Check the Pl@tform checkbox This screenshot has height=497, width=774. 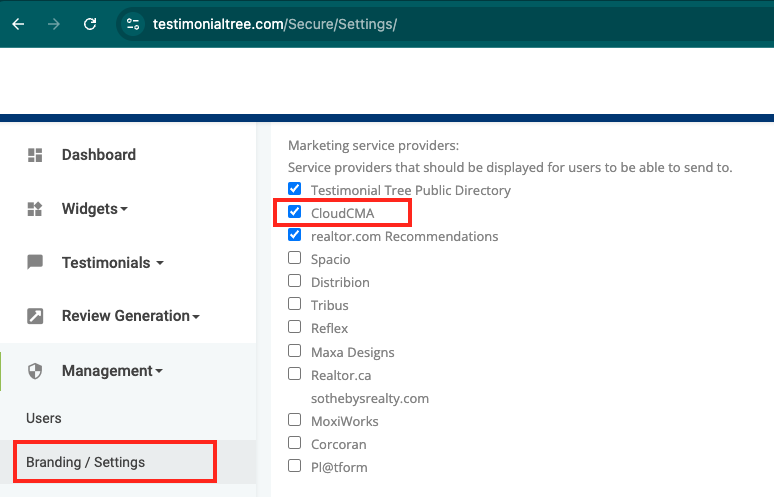(295, 466)
